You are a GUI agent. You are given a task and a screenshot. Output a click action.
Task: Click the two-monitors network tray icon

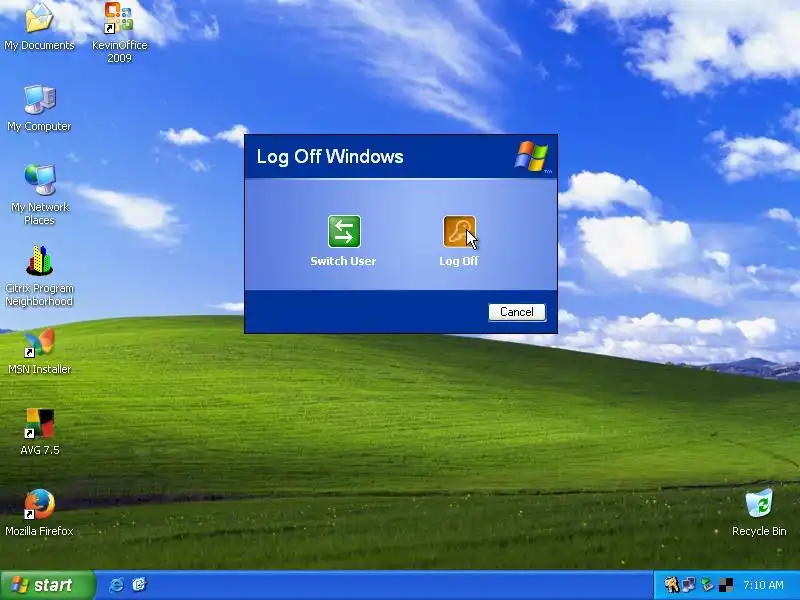(x=689, y=585)
